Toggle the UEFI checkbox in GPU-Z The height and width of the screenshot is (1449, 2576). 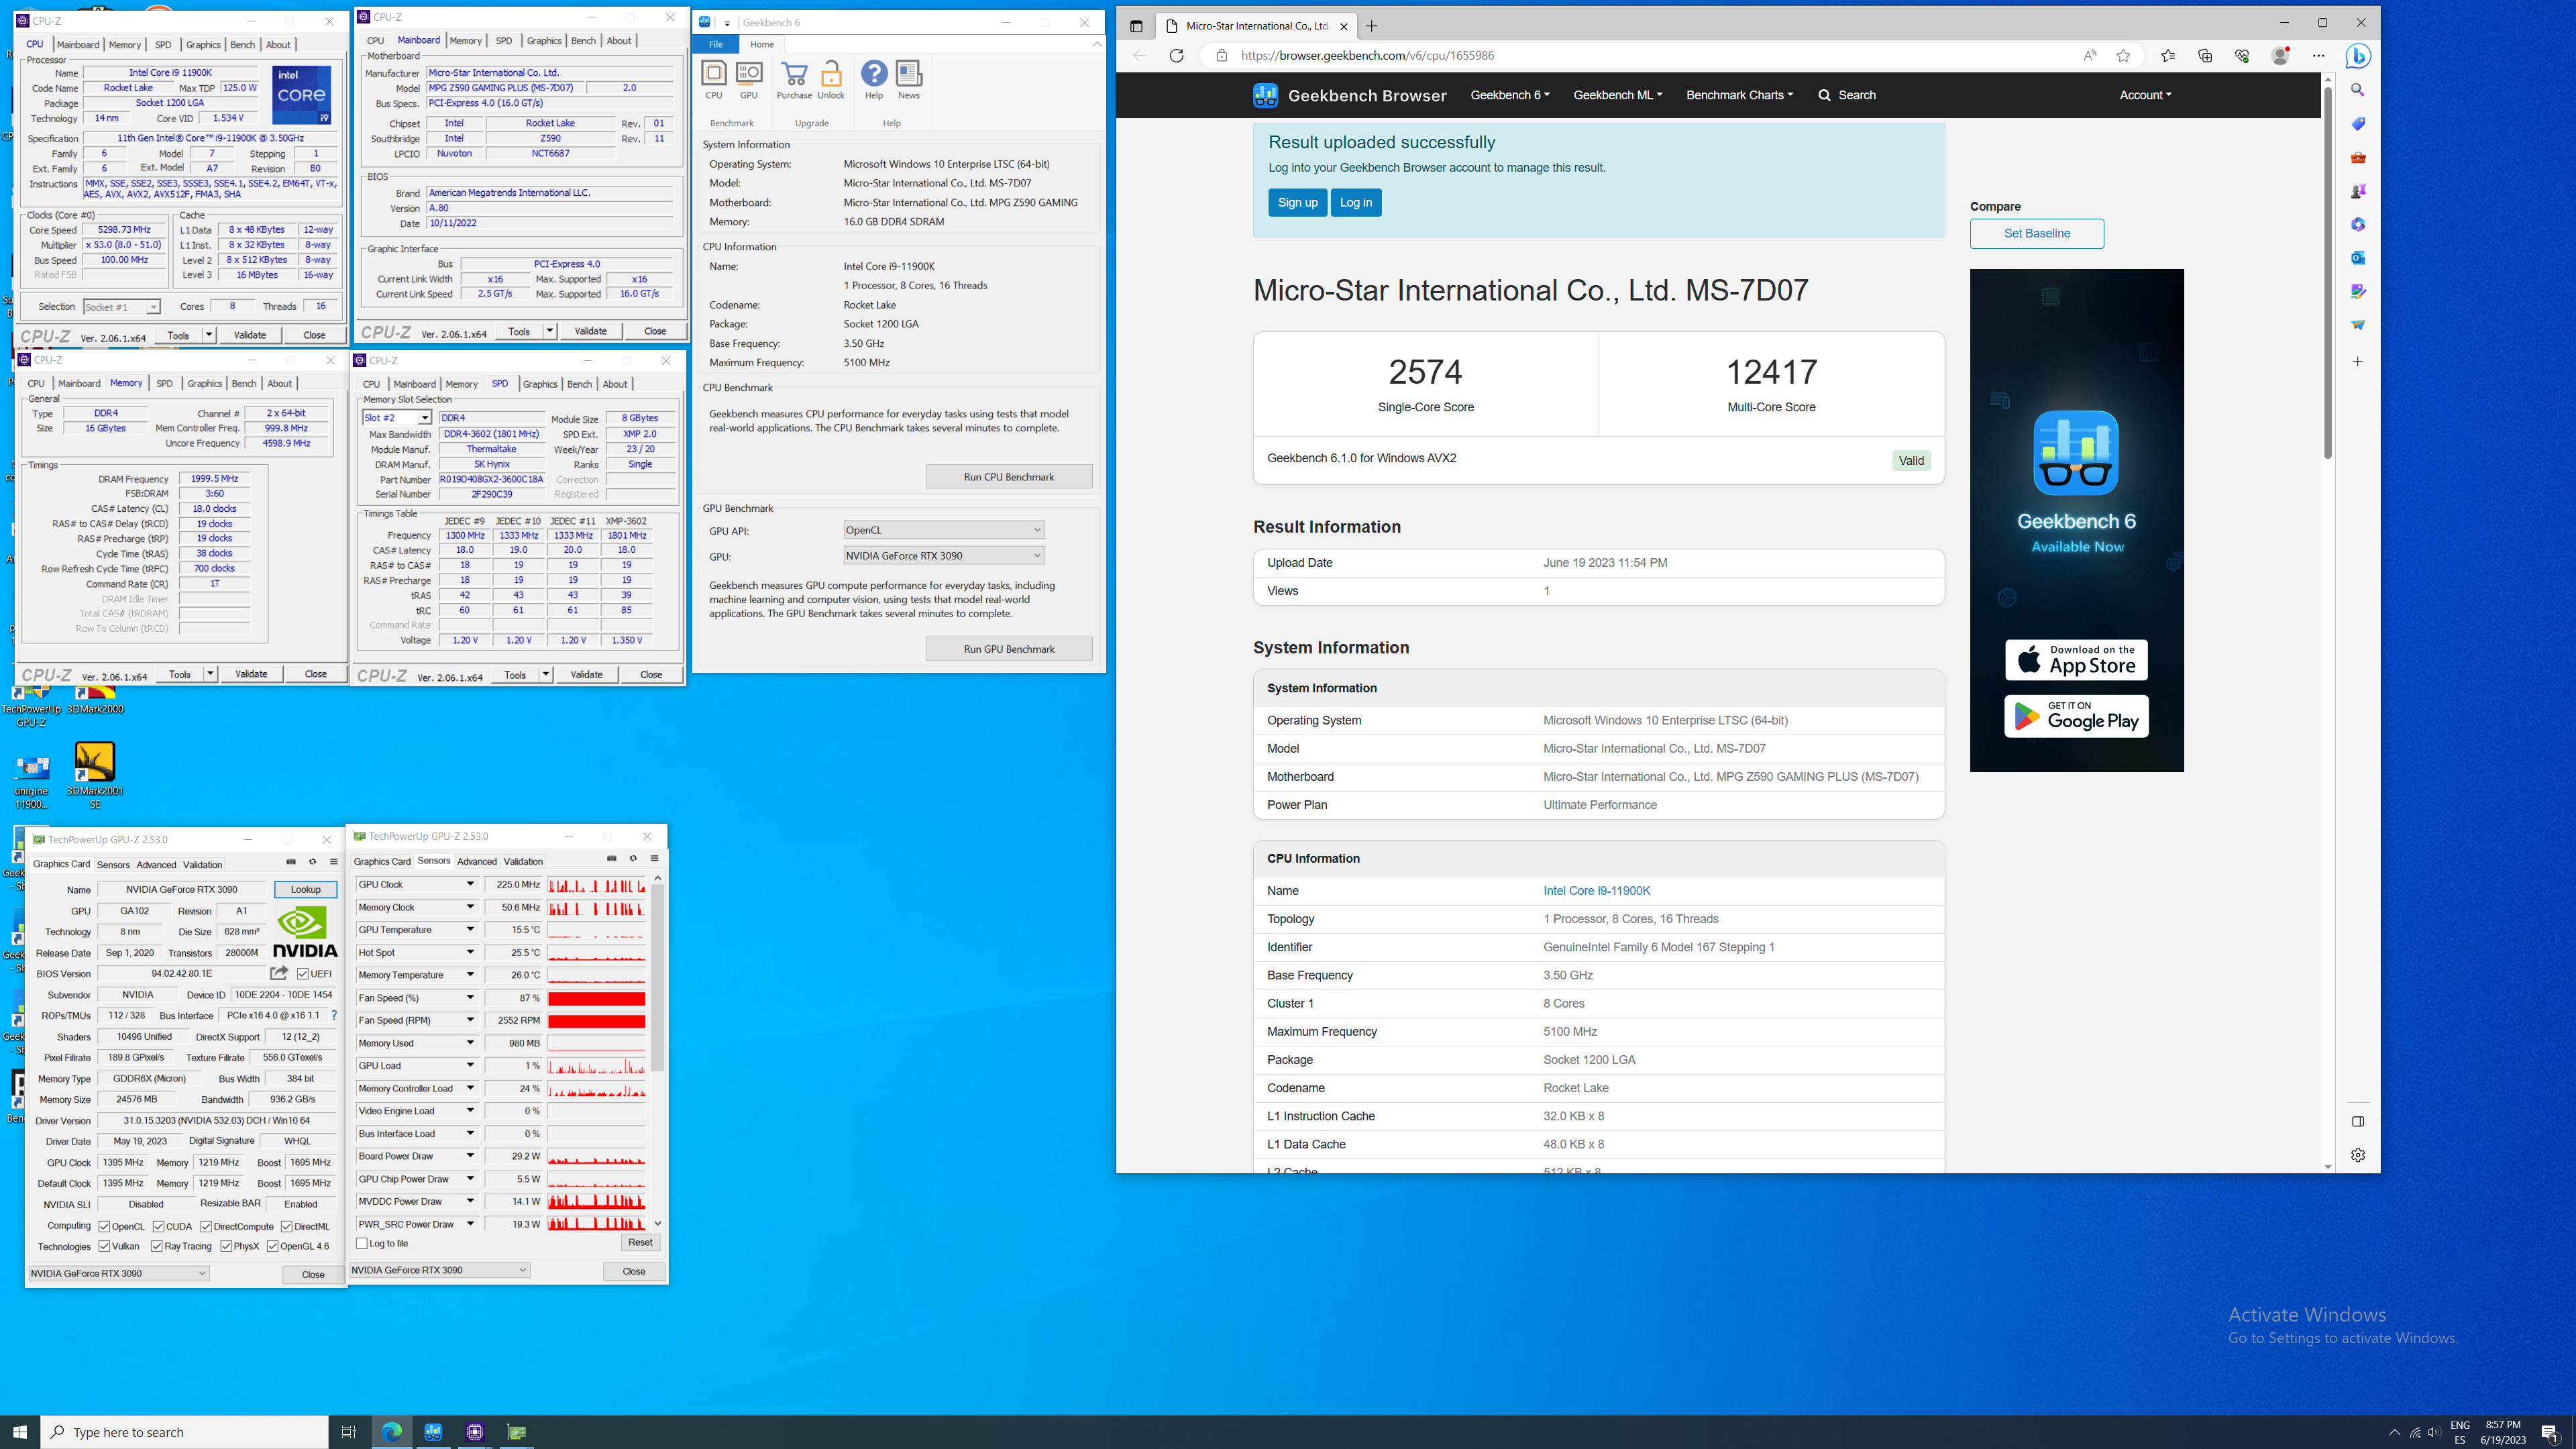point(303,974)
